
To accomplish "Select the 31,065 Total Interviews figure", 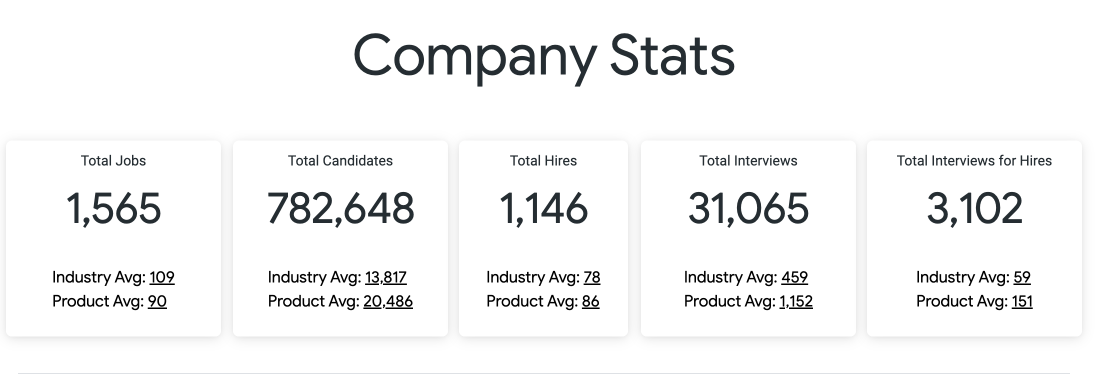I will (x=748, y=209).
